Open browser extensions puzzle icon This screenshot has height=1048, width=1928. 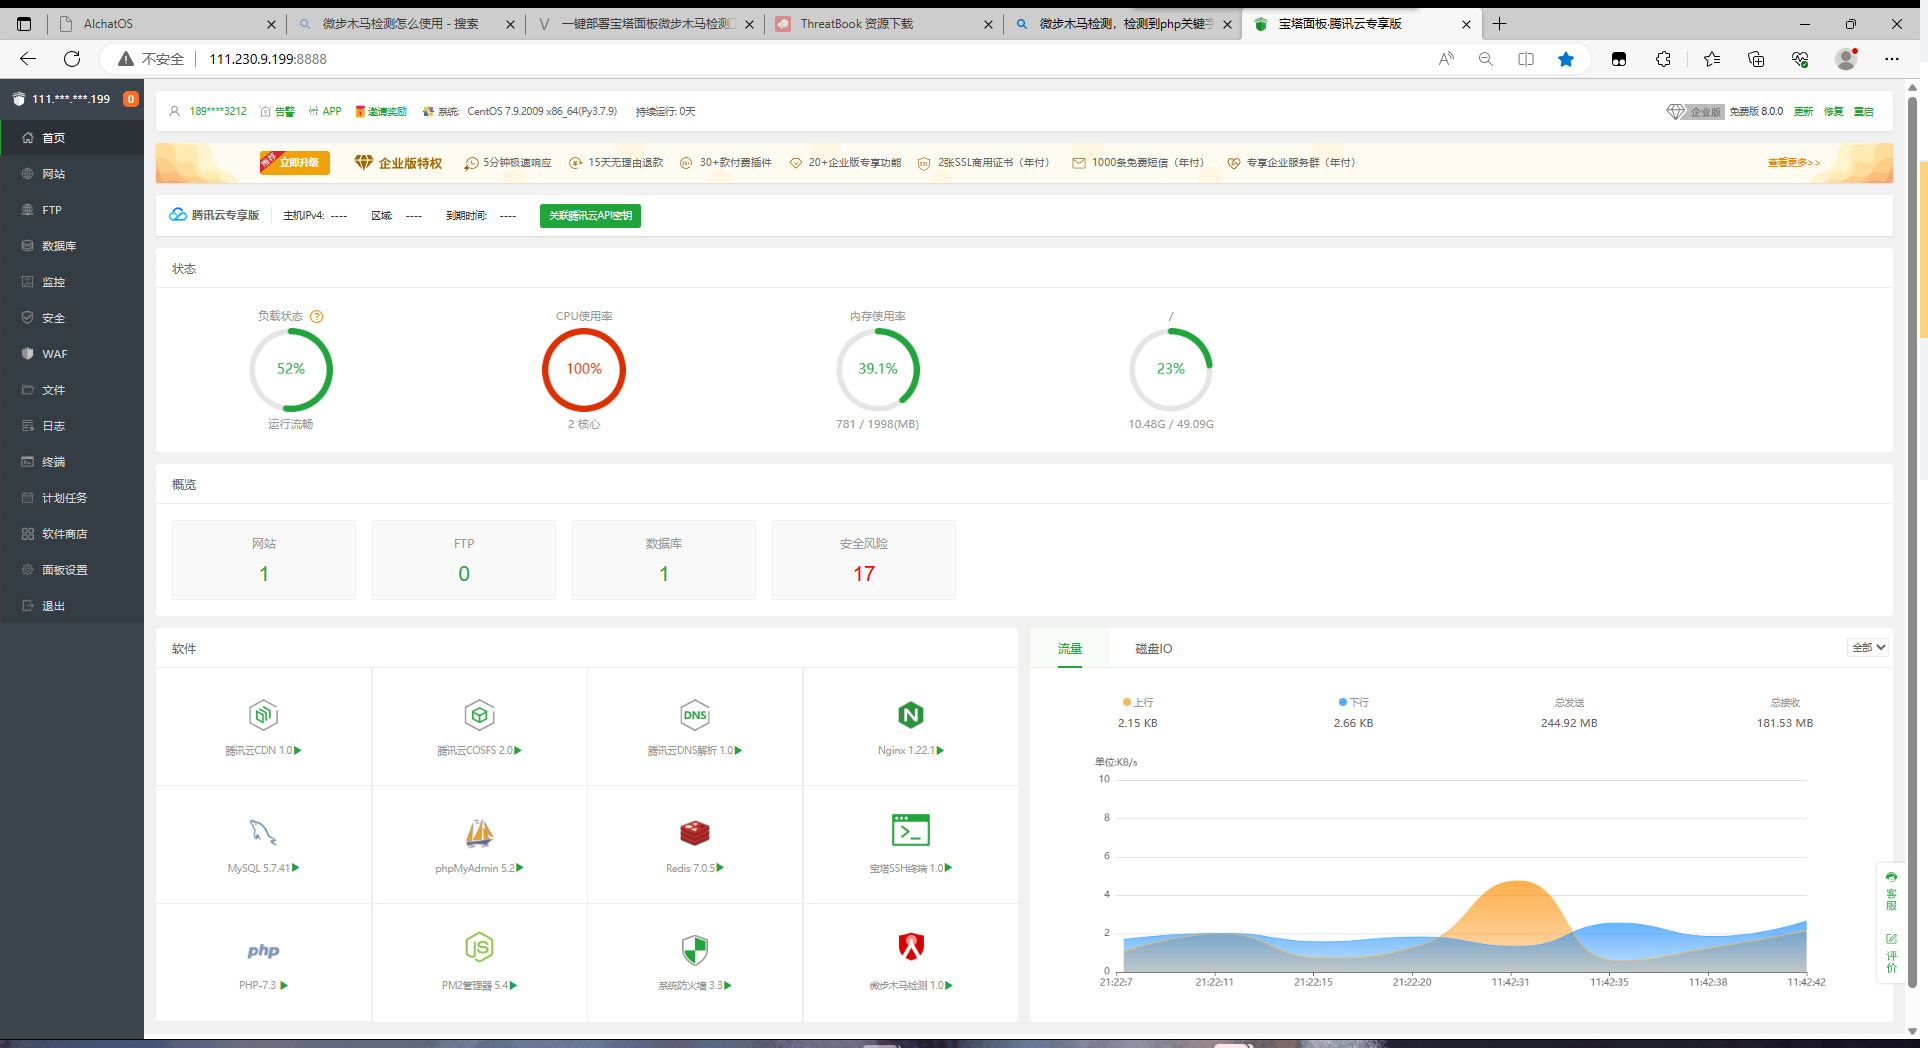[x=1663, y=59]
